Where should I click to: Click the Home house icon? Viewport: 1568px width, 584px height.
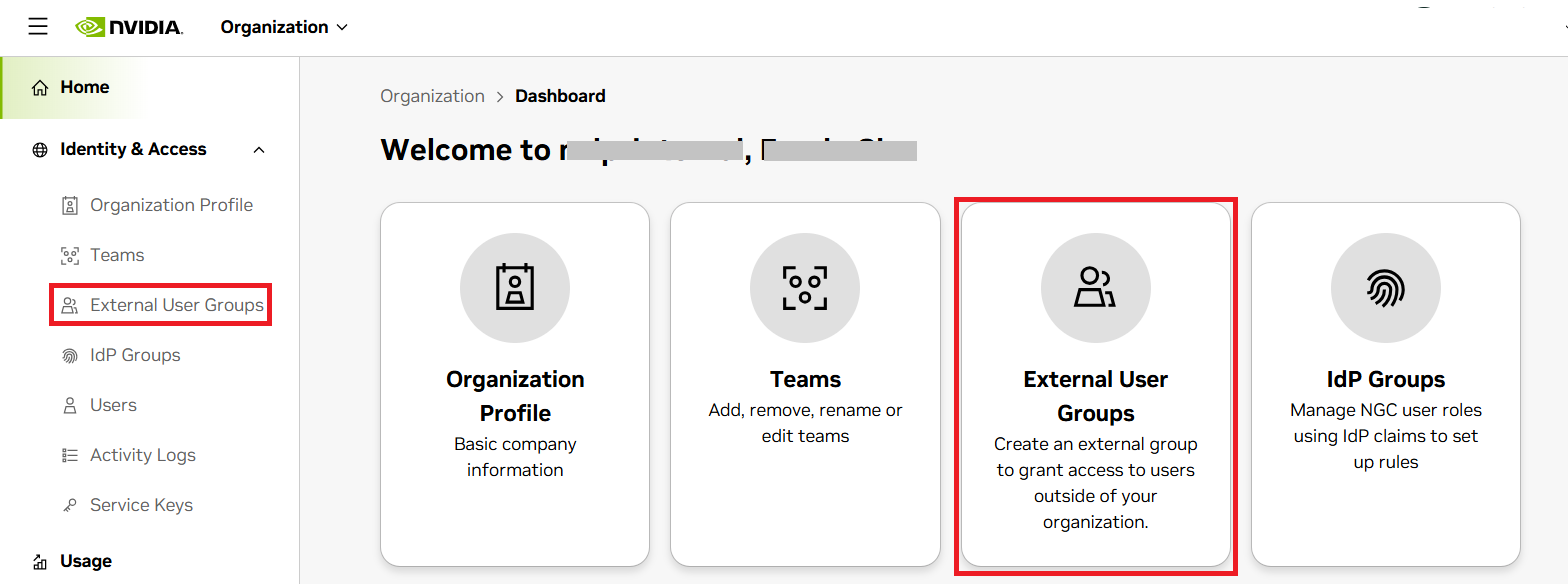click(40, 88)
